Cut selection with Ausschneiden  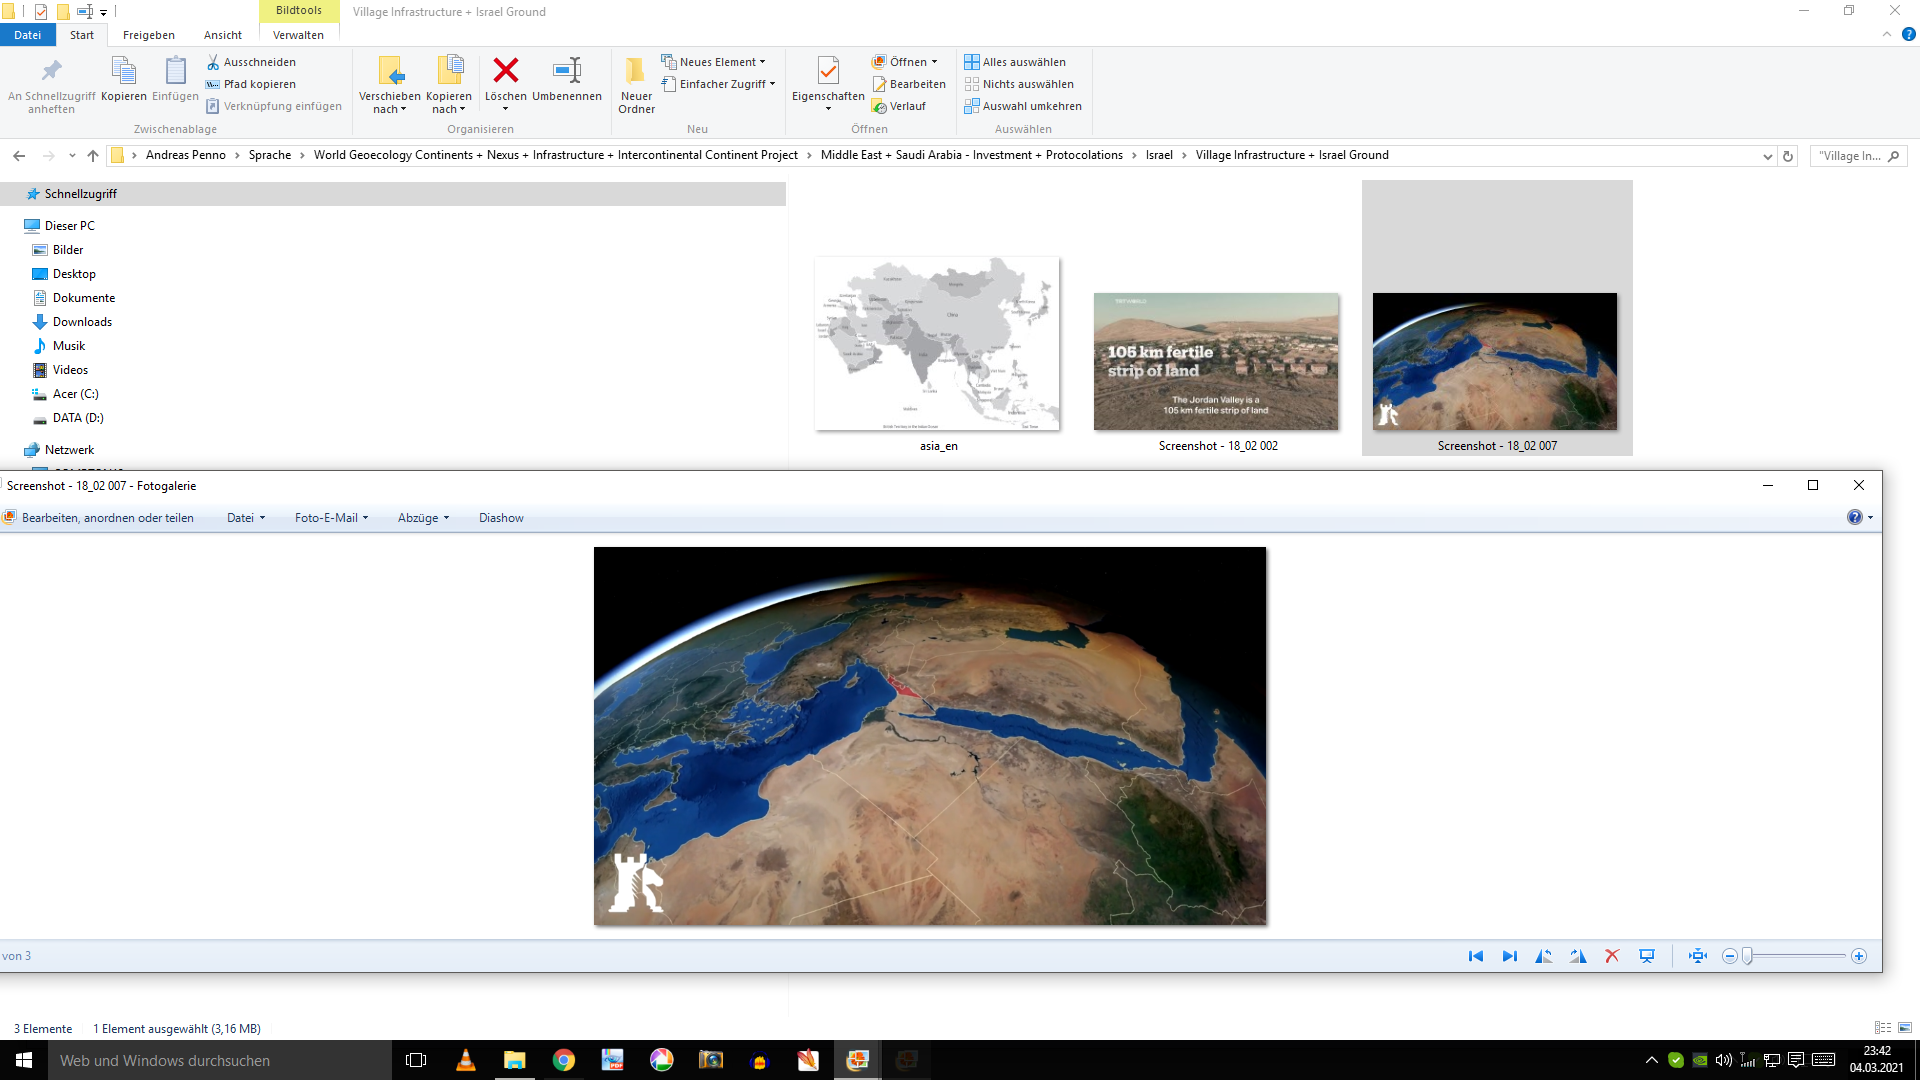(251, 62)
